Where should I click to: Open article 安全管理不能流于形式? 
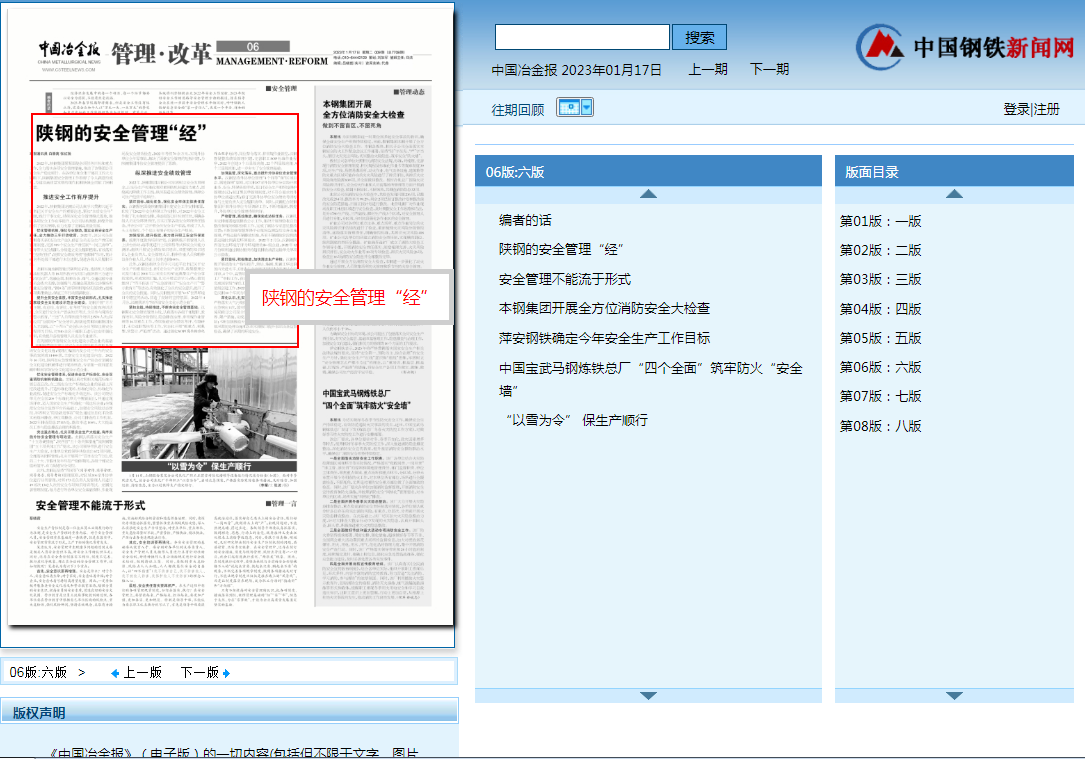[565, 279]
